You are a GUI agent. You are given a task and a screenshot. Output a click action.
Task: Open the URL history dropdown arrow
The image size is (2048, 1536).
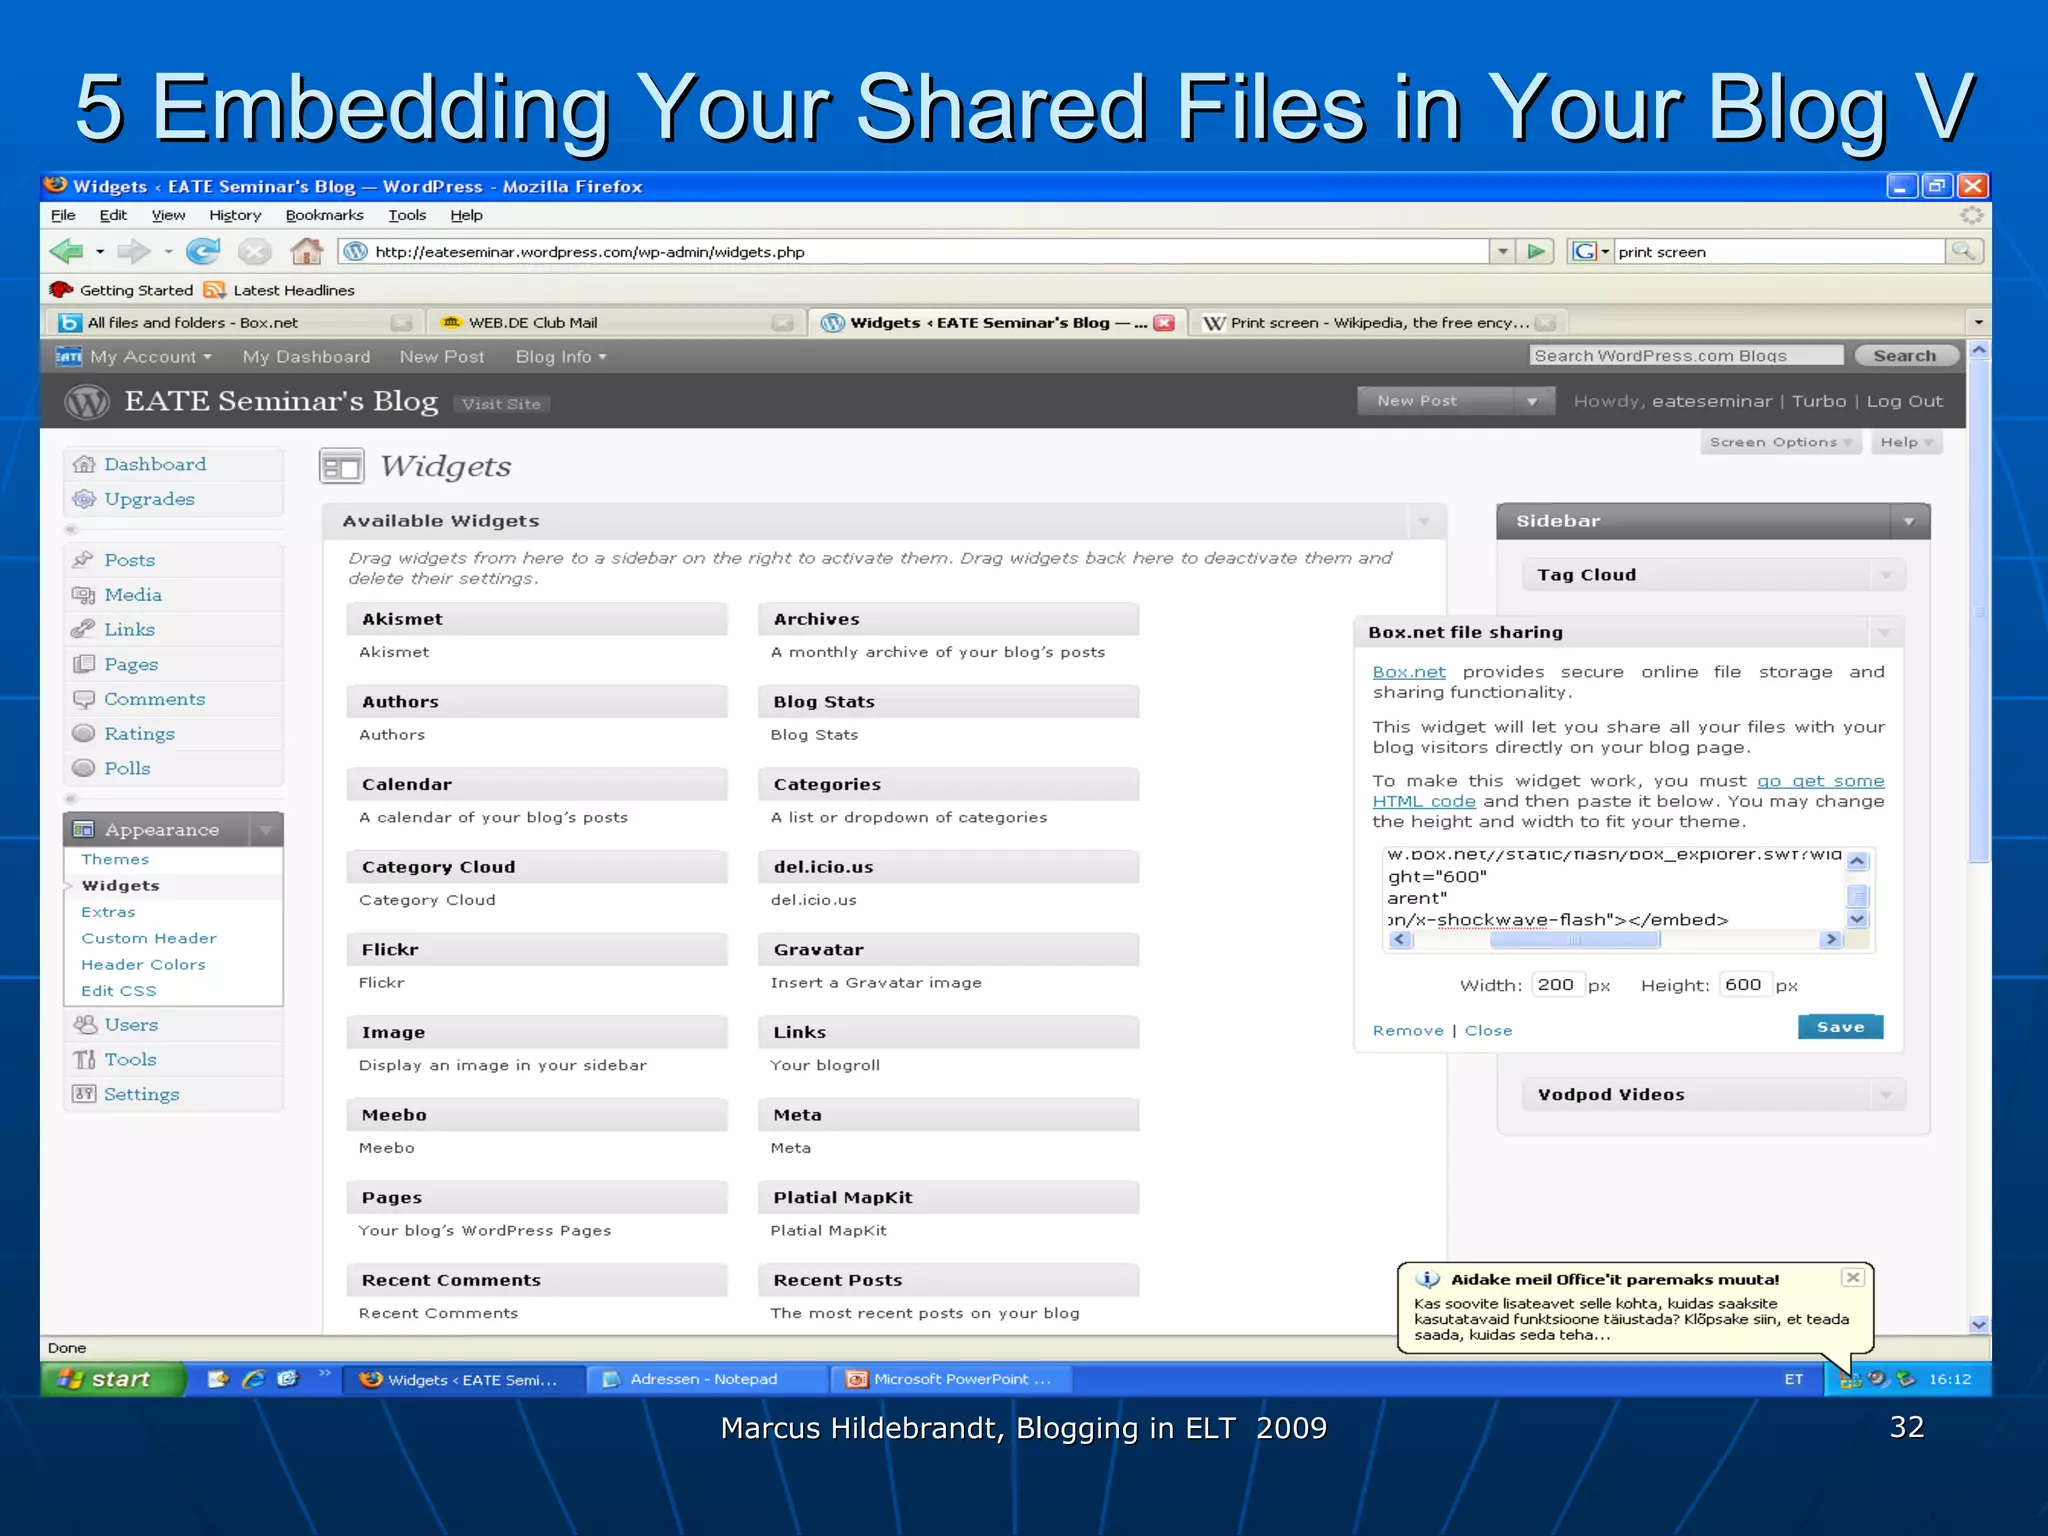tap(1502, 251)
